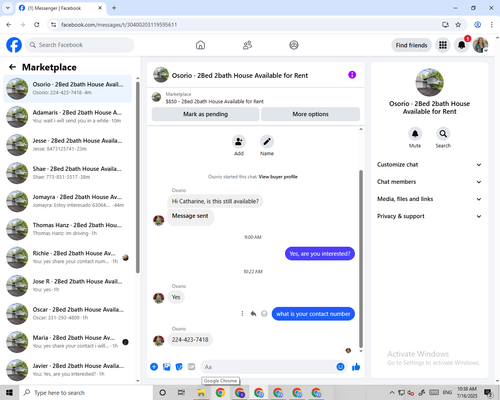Open the Notifications bell
This screenshot has width=500, height=400.
point(462,45)
